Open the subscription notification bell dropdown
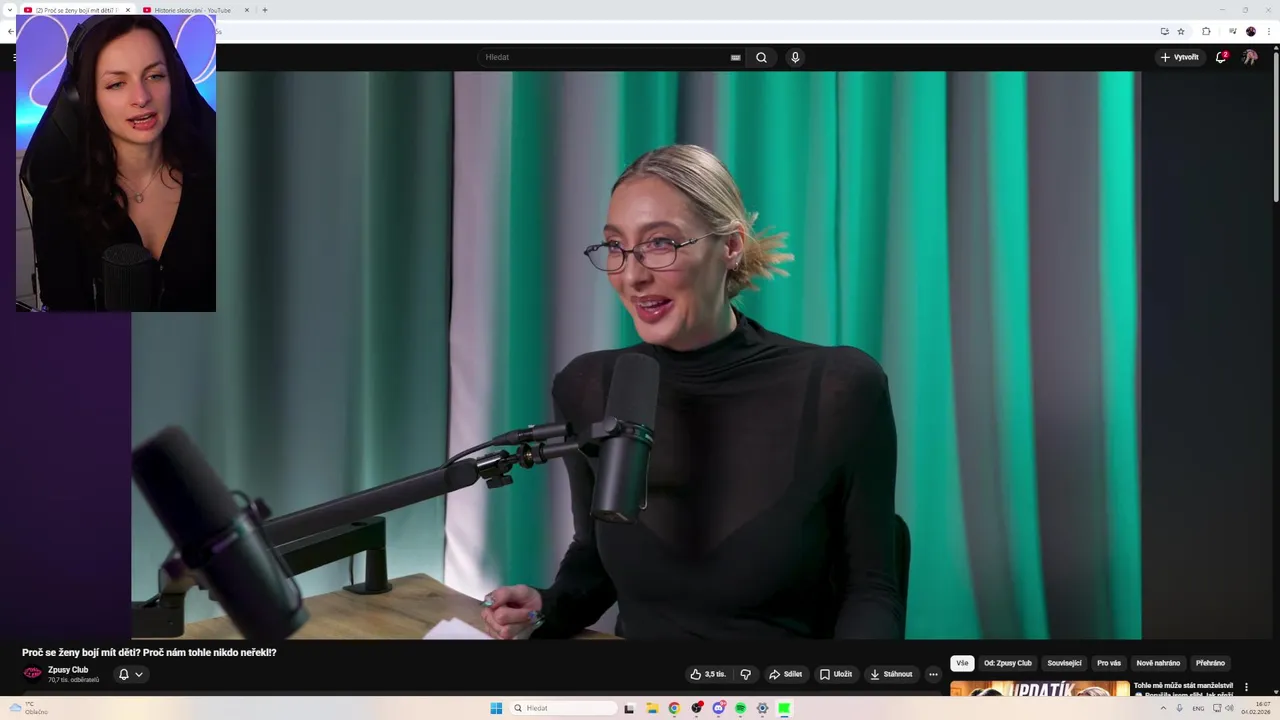 click(131, 674)
